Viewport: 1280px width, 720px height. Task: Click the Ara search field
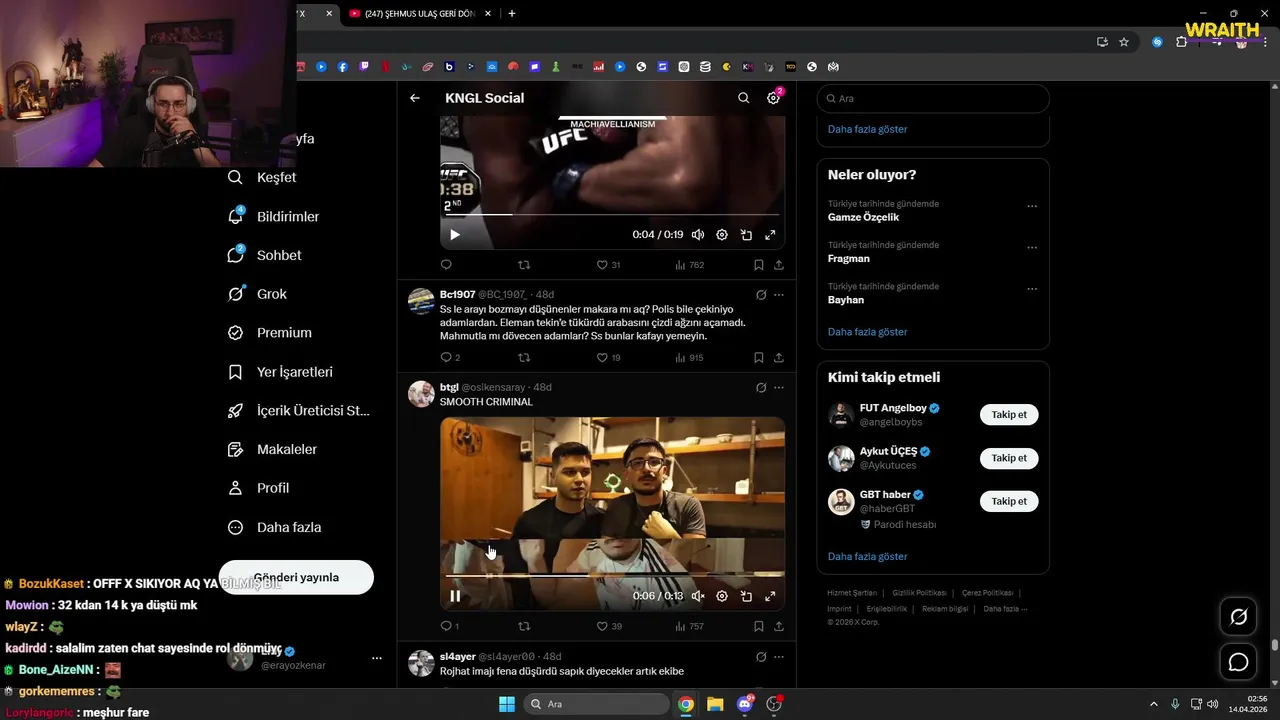pos(933,98)
